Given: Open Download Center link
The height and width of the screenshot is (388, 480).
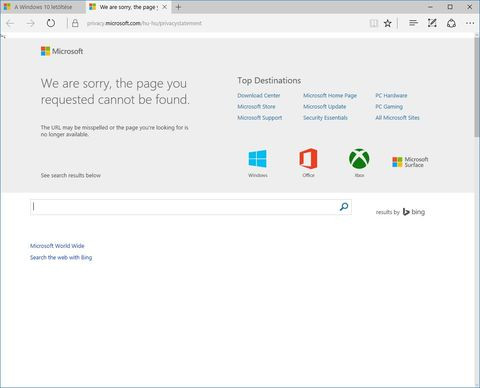Looking at the screenshot, I should click(259, 96).
